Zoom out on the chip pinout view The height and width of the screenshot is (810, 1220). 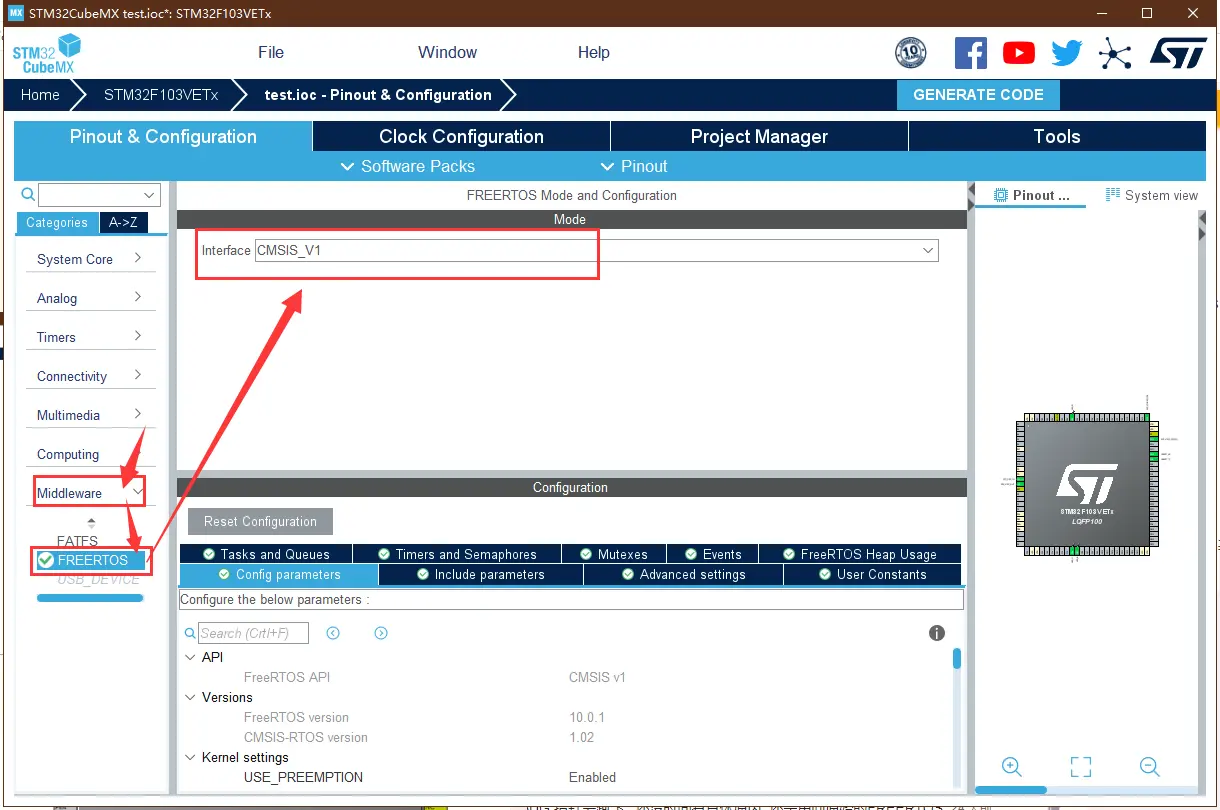[x=1150, y=767]
